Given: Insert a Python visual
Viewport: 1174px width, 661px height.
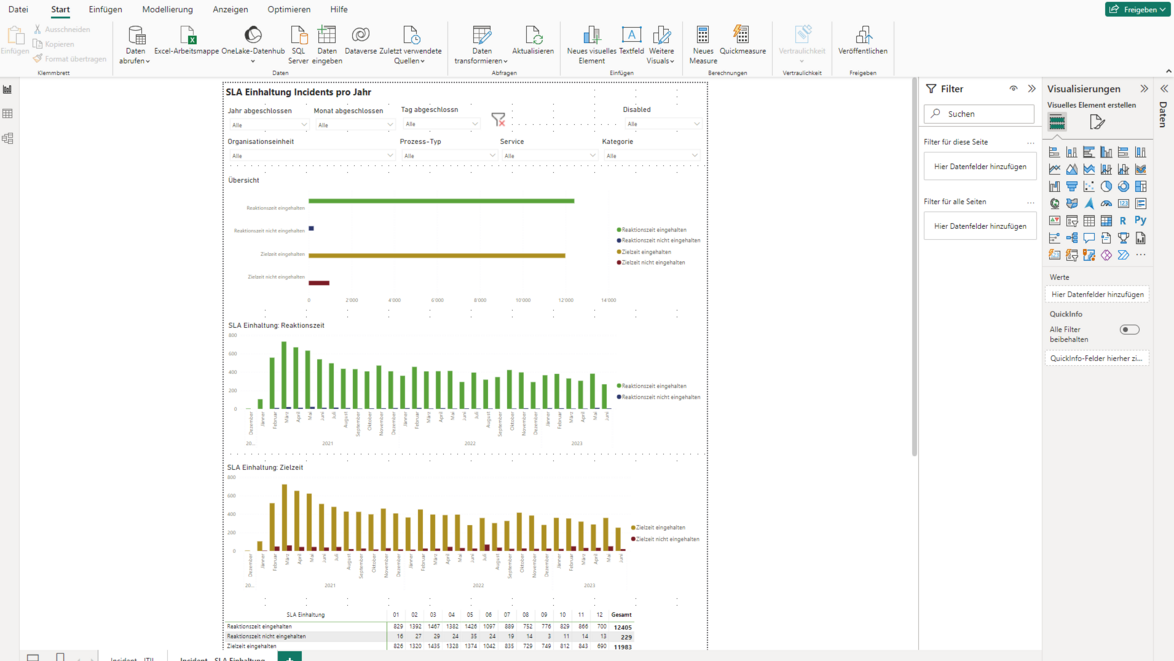Looking at the screenshot, I should pos(1139,219).
